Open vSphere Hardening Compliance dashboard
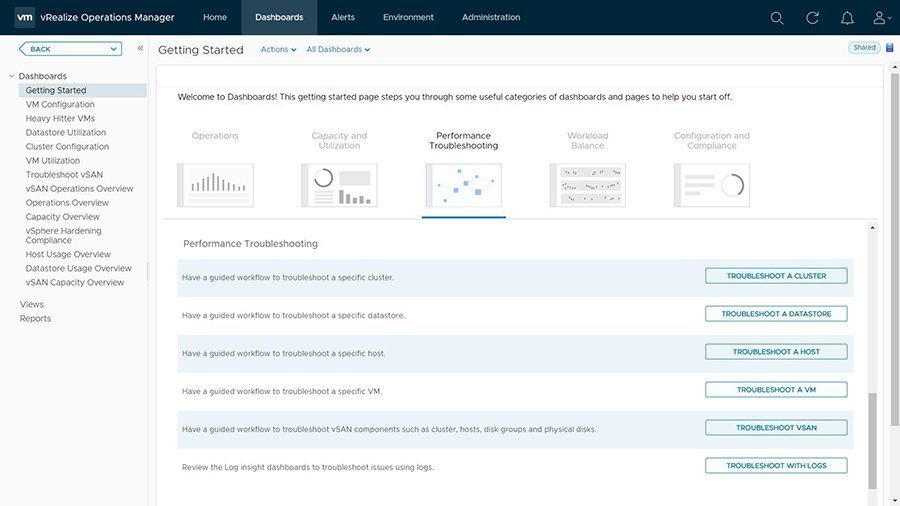This screenshot has width=900, height=506. 63,235
